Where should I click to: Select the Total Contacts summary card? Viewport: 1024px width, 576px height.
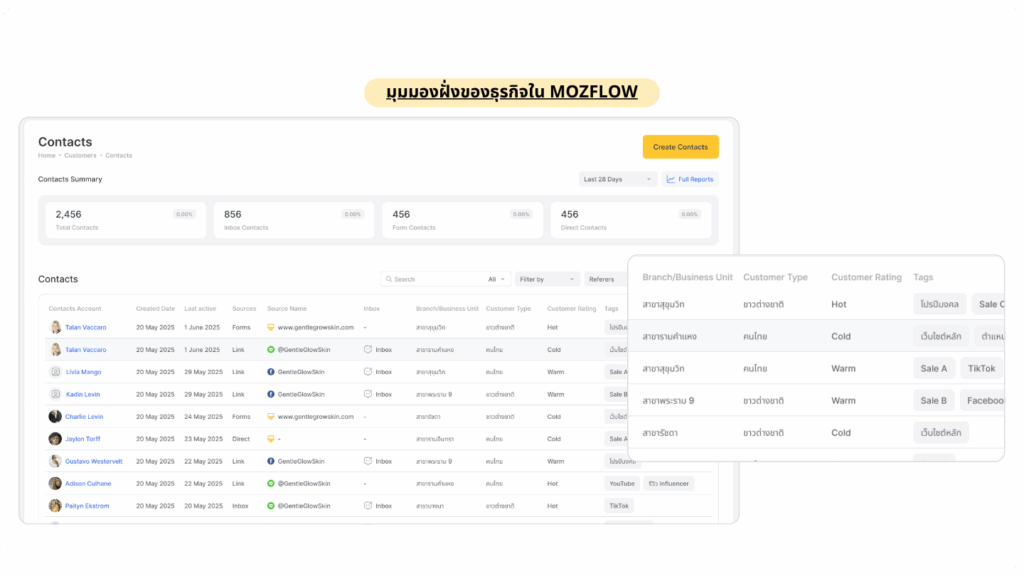(125, 220)
